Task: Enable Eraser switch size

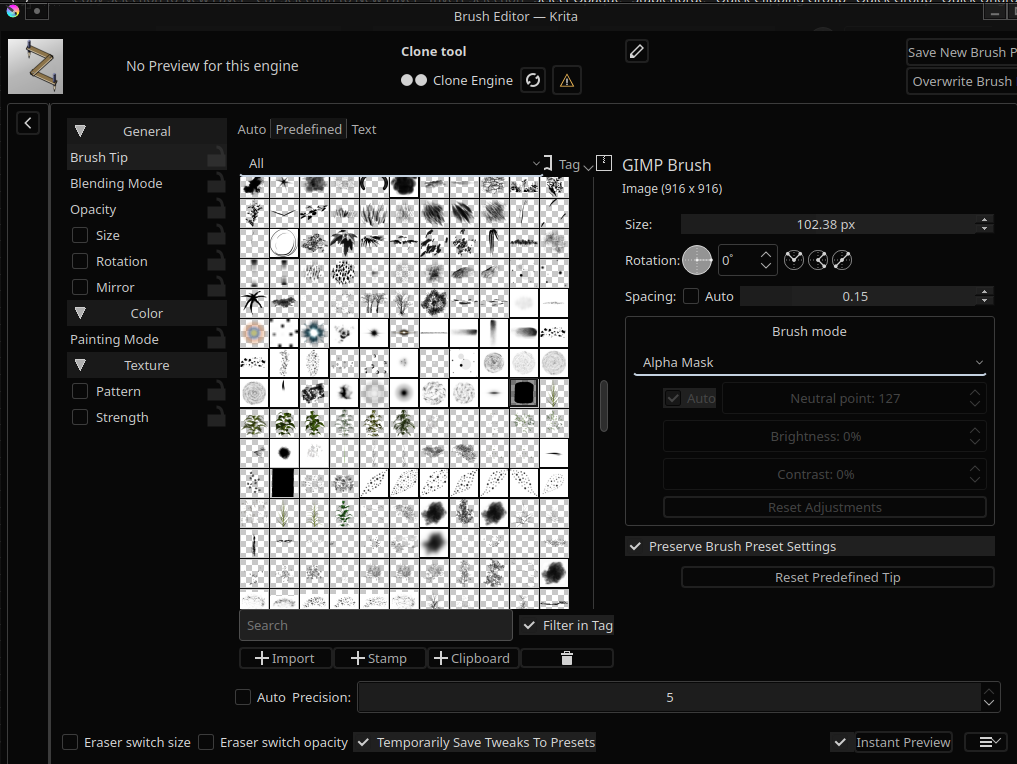Action: click(70, 742)
